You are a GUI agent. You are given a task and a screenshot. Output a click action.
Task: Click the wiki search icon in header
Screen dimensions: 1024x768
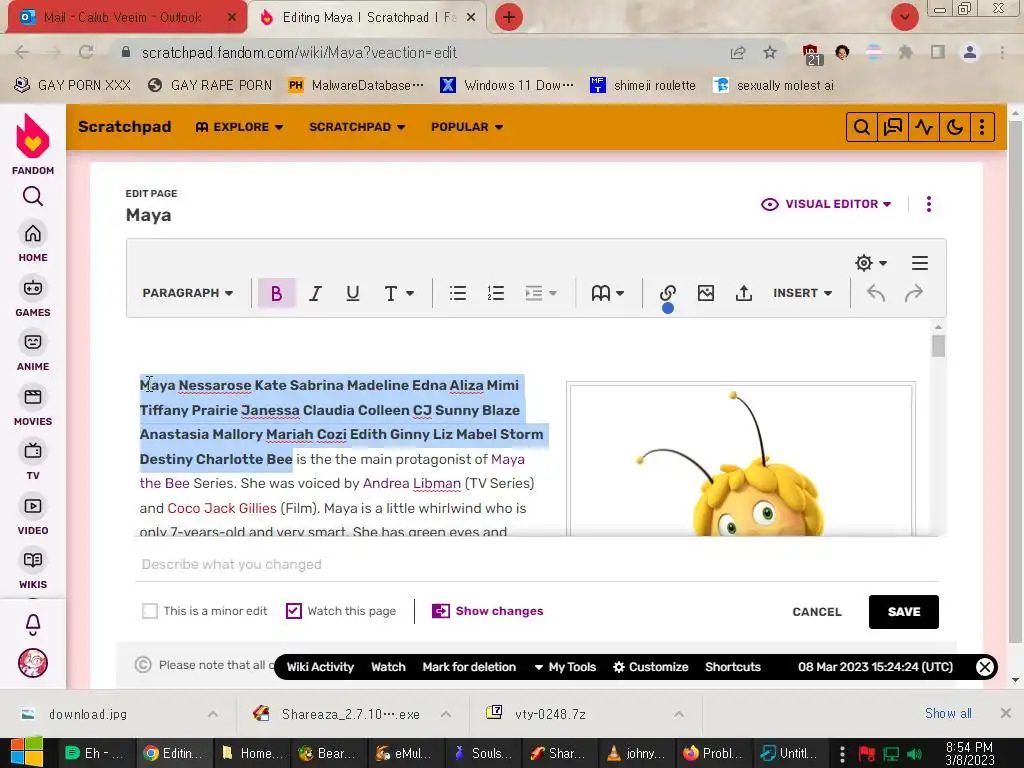[x=861, y=127]
